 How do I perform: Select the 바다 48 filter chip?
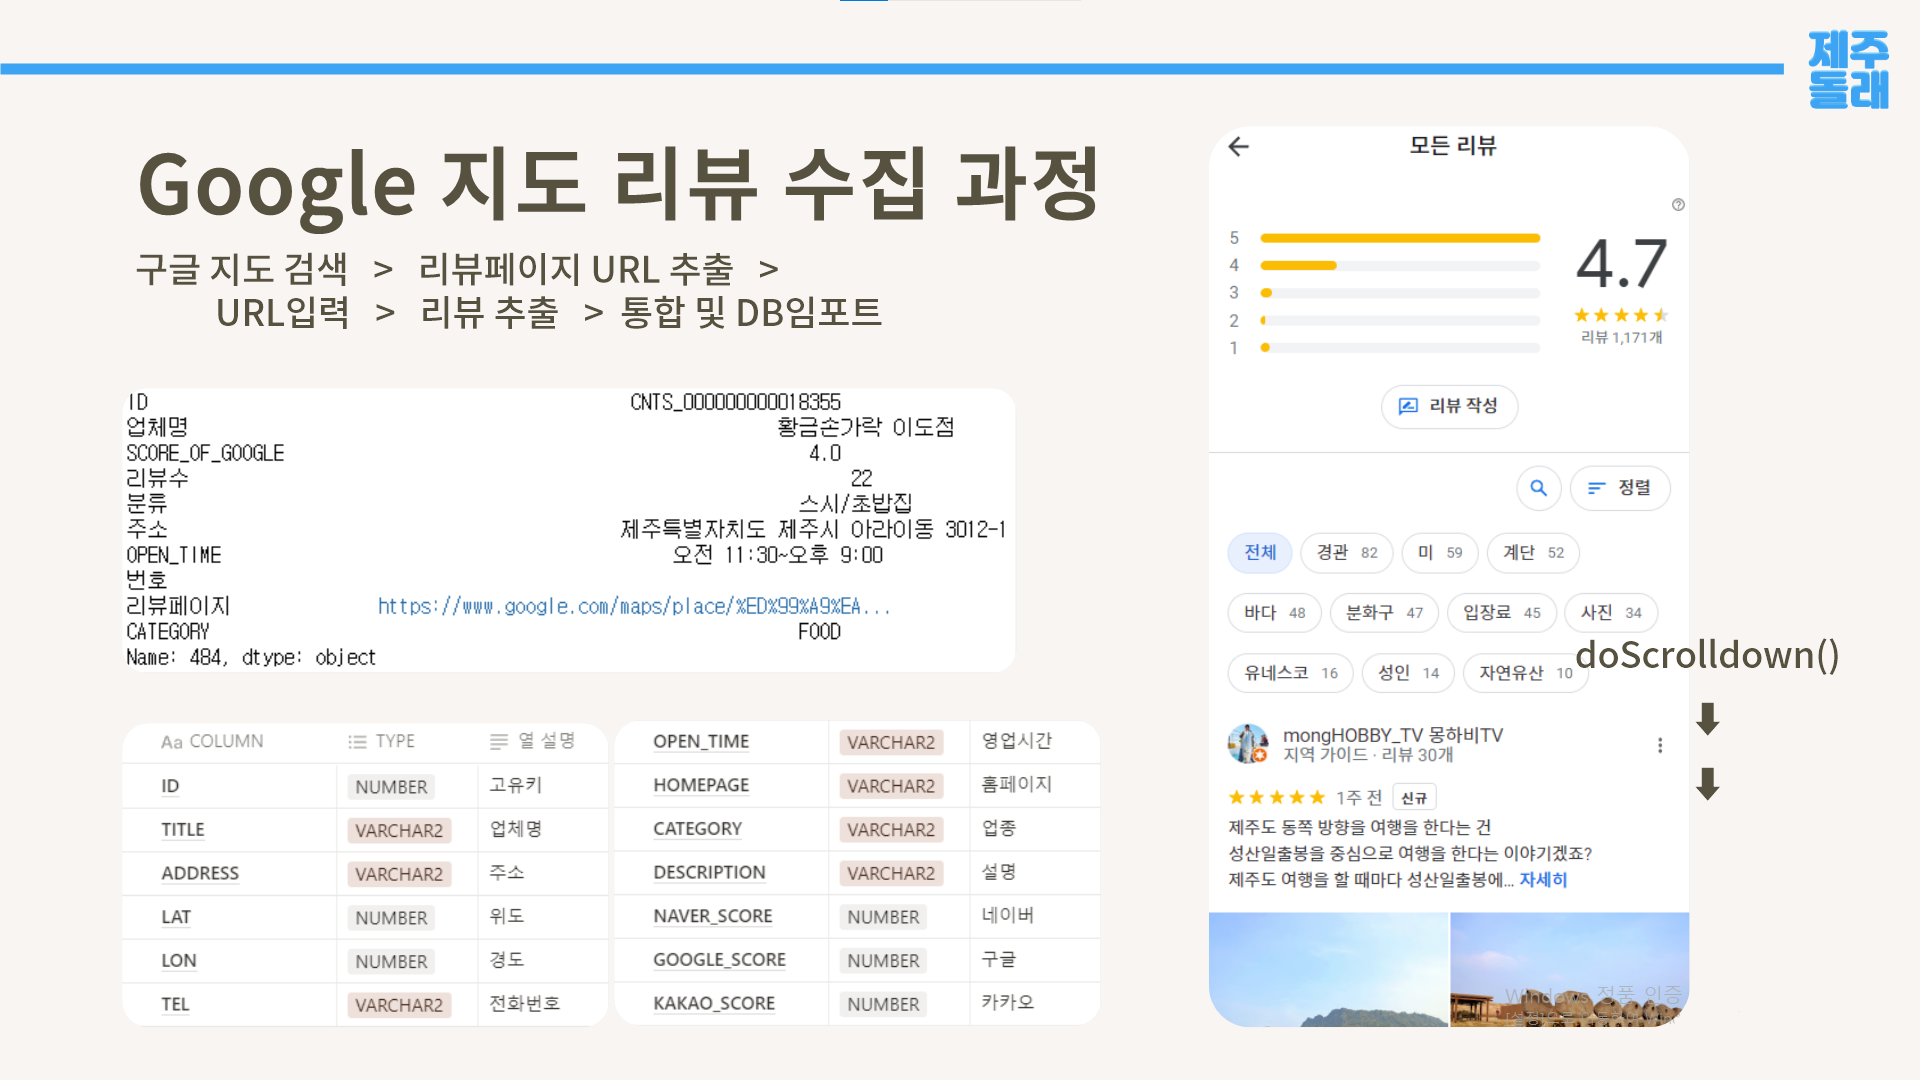coord(1275,613)
